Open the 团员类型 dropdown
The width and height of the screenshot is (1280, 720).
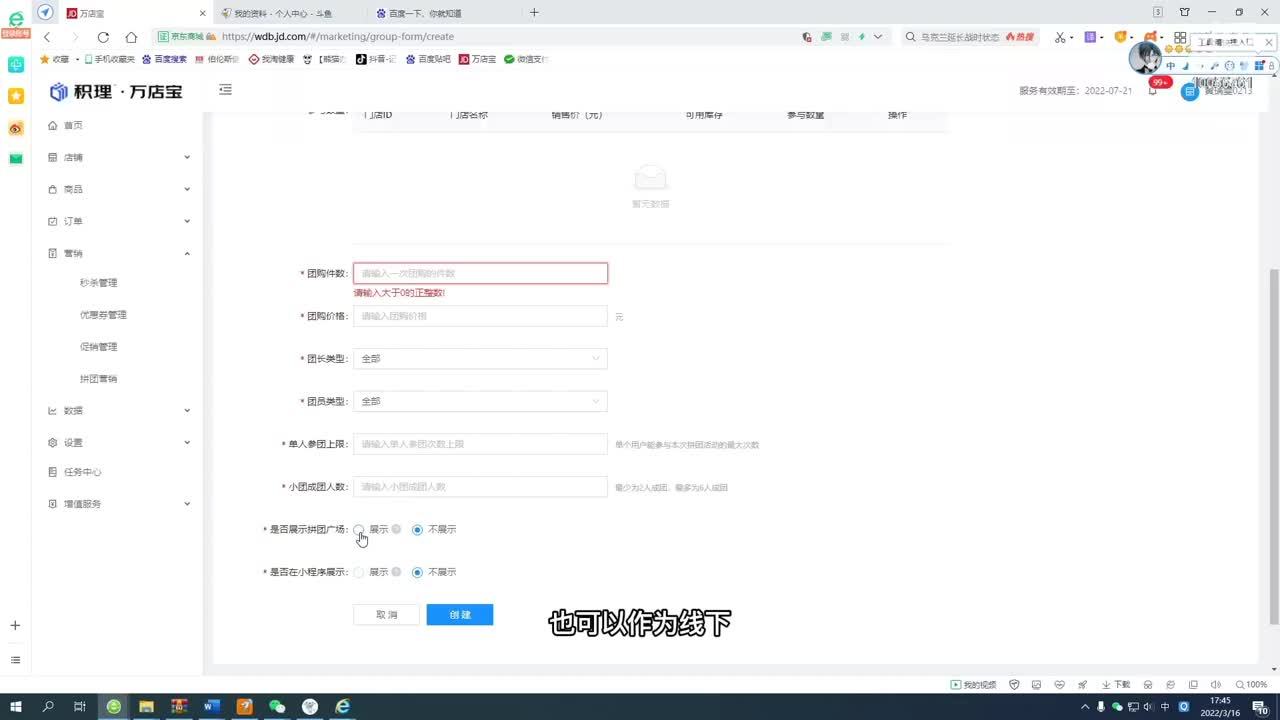tap(480, 401)
